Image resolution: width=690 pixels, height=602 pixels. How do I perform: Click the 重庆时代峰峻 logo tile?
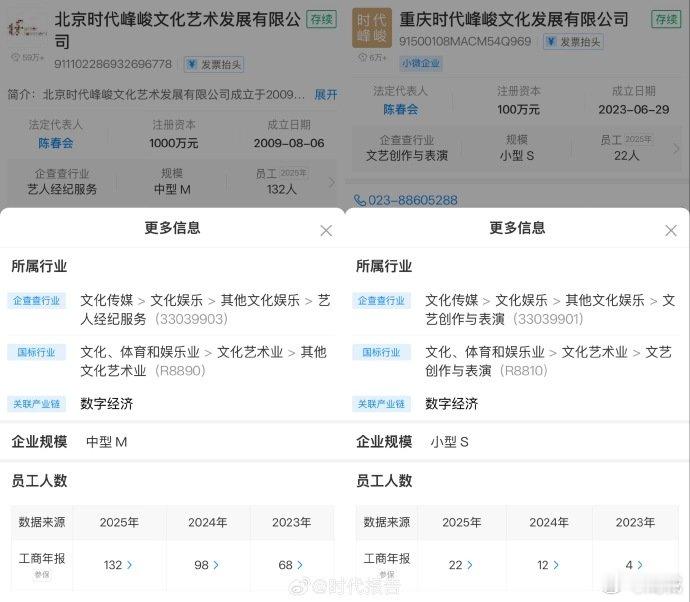(372, 28)
